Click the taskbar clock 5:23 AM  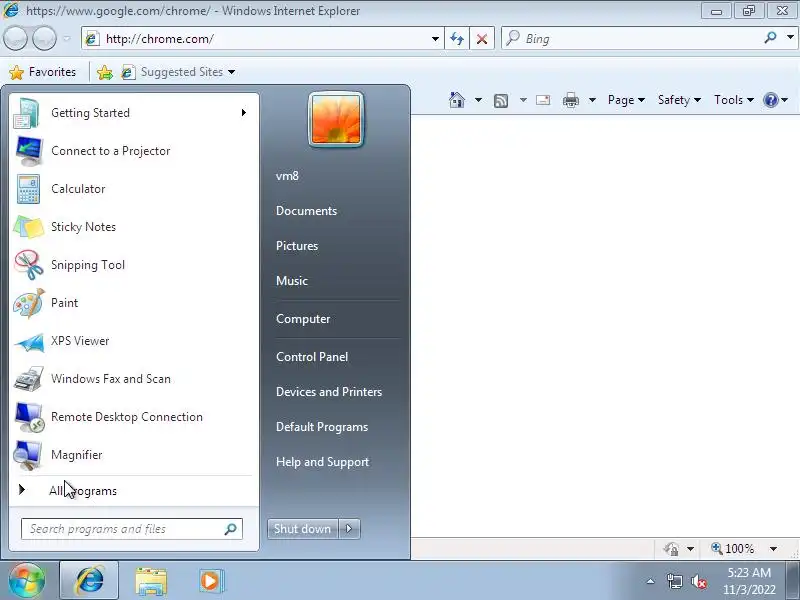(749, 572)
